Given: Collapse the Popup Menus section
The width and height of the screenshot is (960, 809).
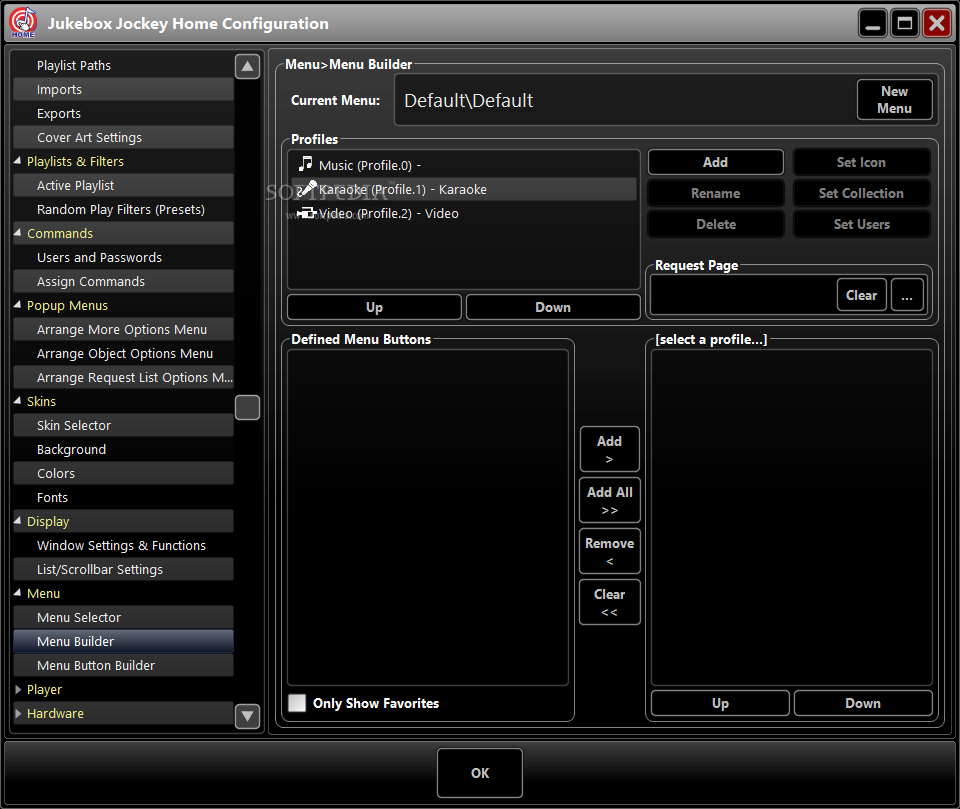Looking at the screenshot, I should (x=18, y=305).
